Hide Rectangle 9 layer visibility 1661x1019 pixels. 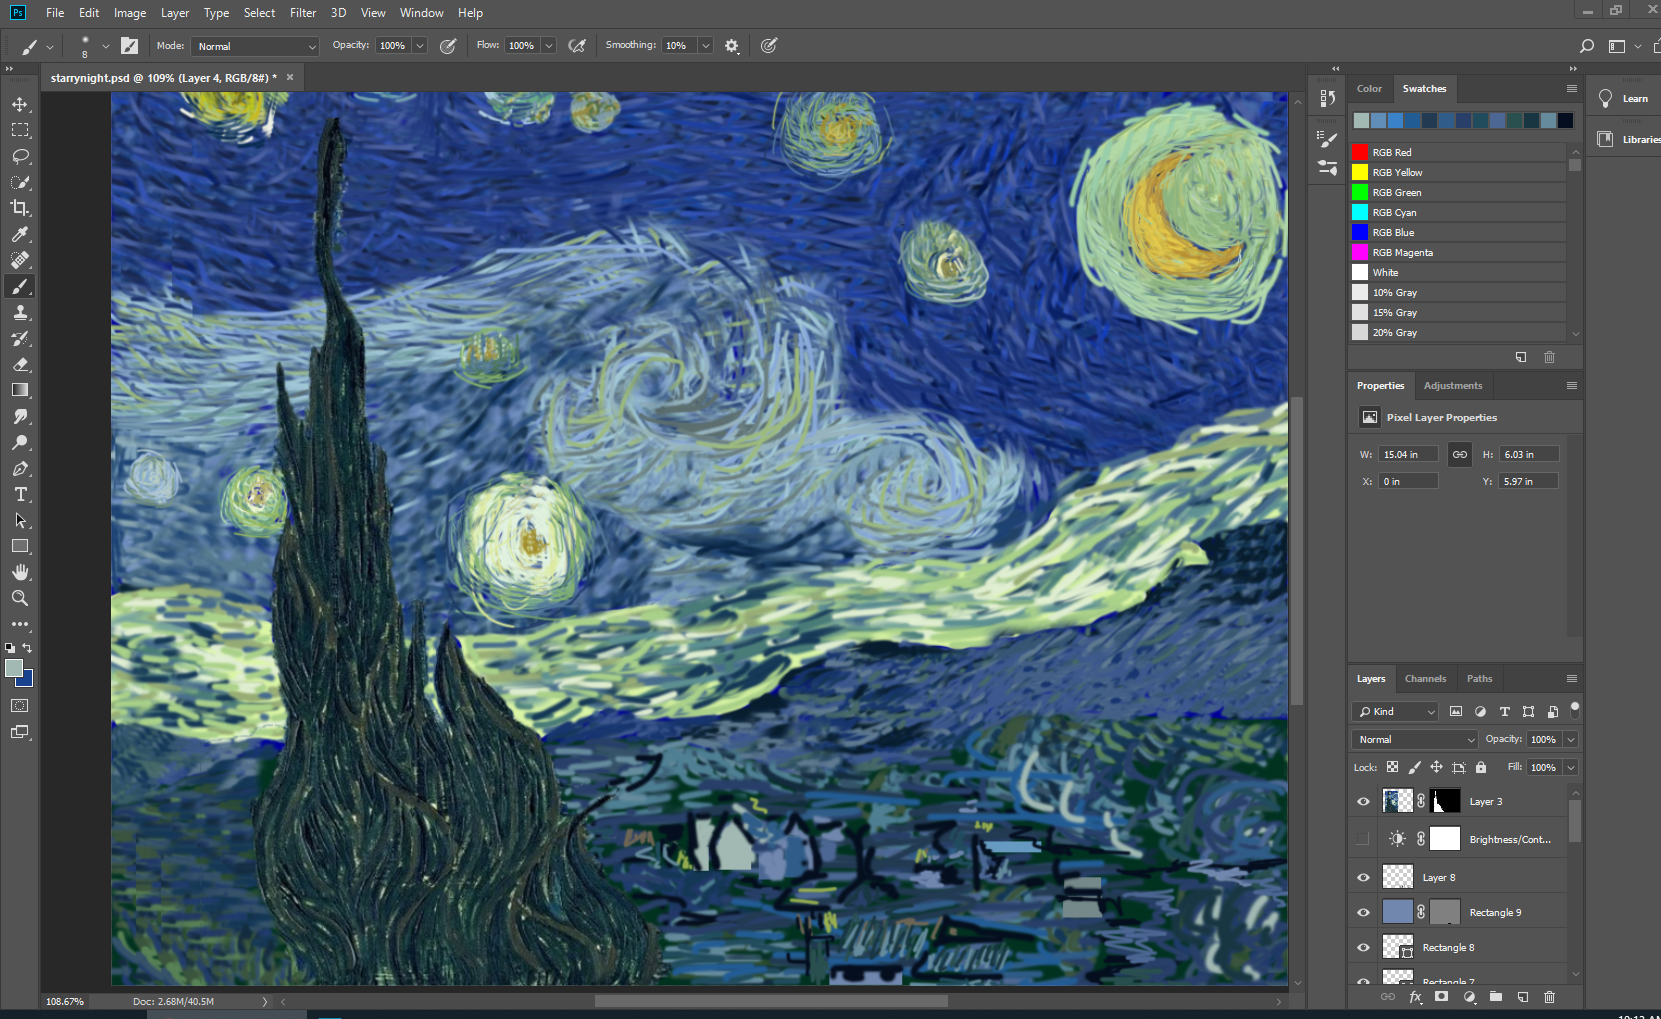click(1363, 912)
